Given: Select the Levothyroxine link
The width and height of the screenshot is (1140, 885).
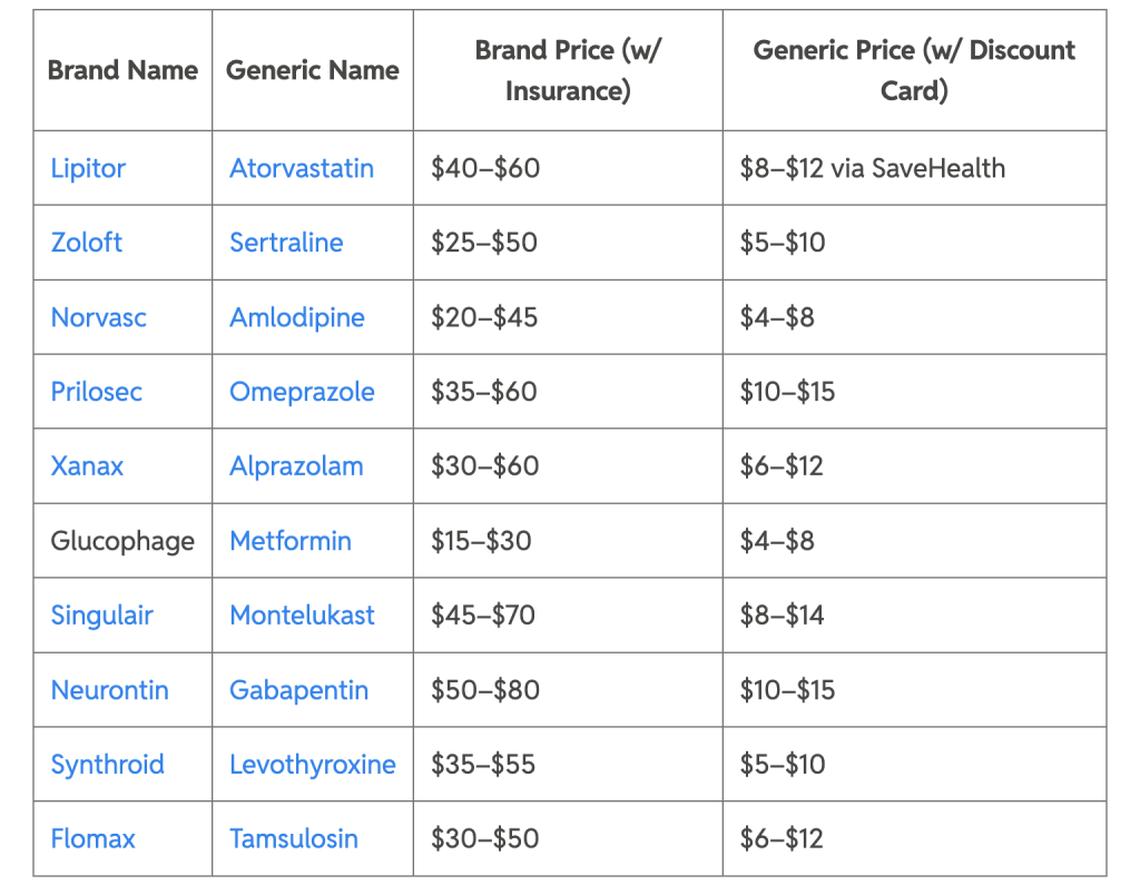Looking at the screenshot, I should click(312, 765).
